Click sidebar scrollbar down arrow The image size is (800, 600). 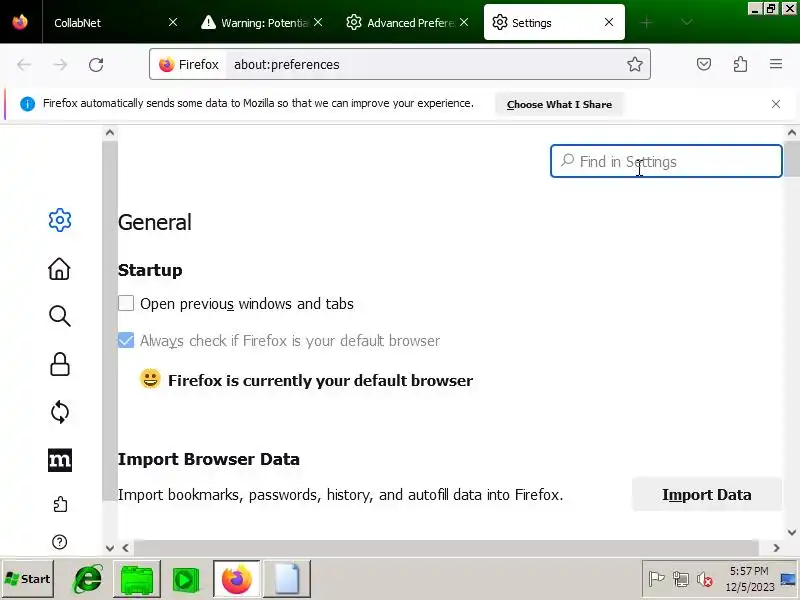[110, 548]
